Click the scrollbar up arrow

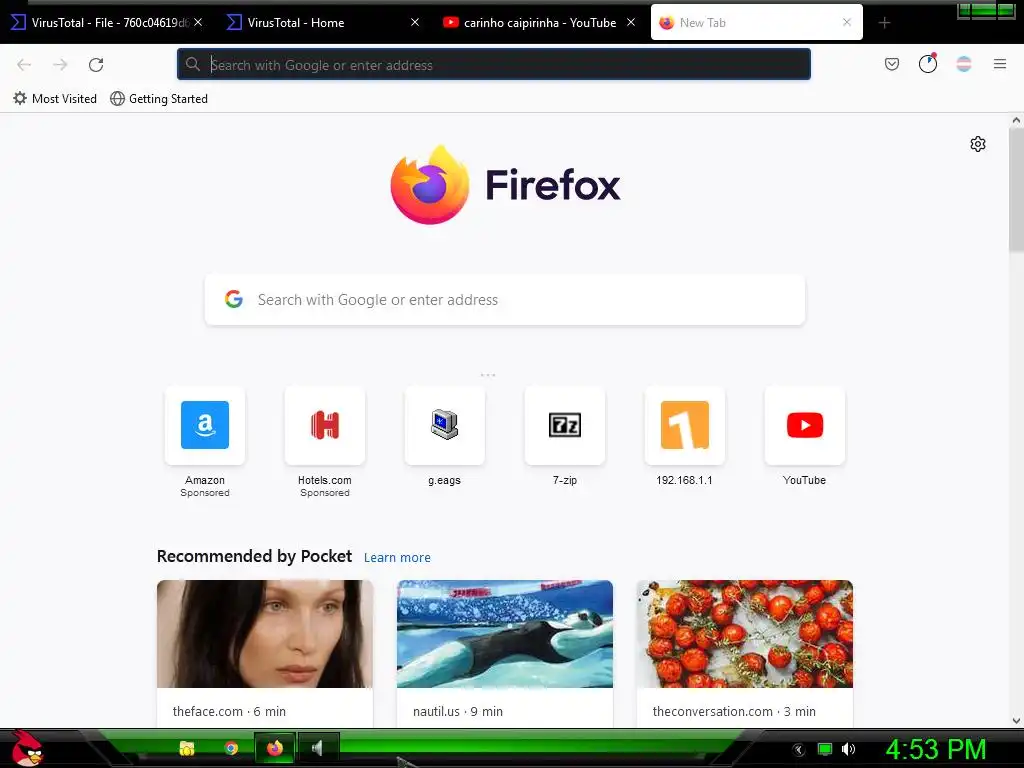1016,120
